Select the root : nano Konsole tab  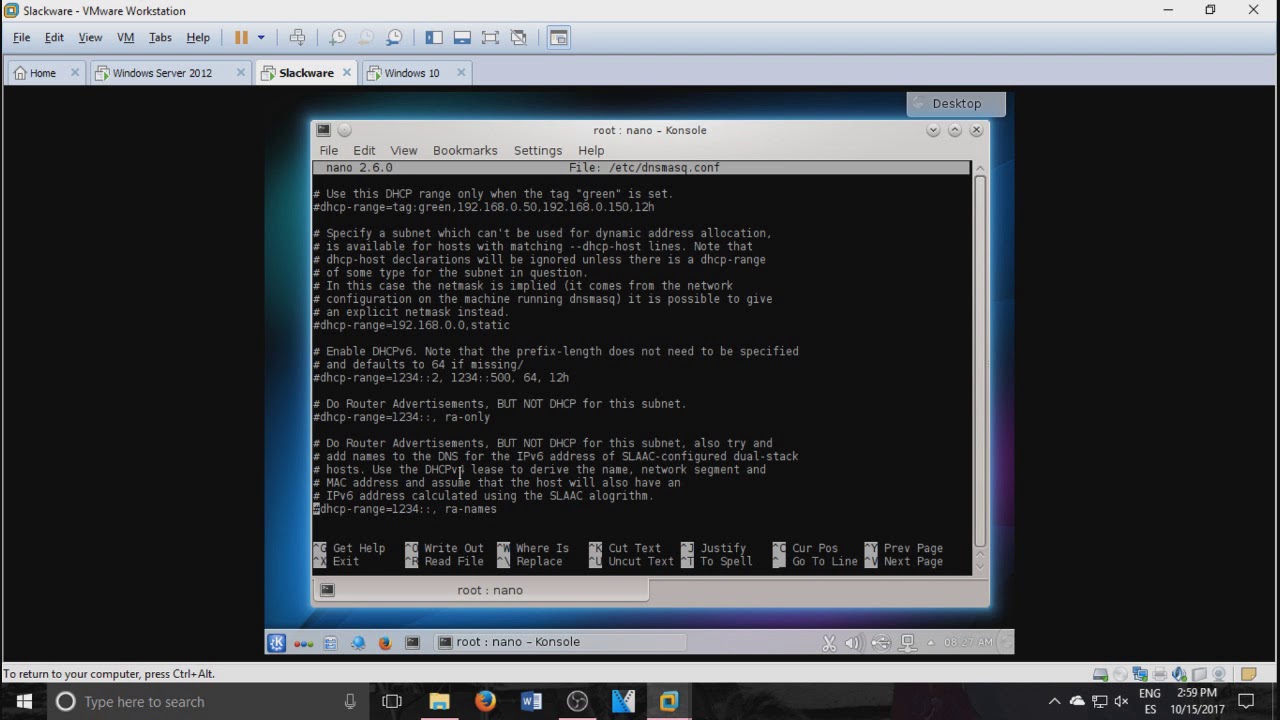(x=480, y=590)
